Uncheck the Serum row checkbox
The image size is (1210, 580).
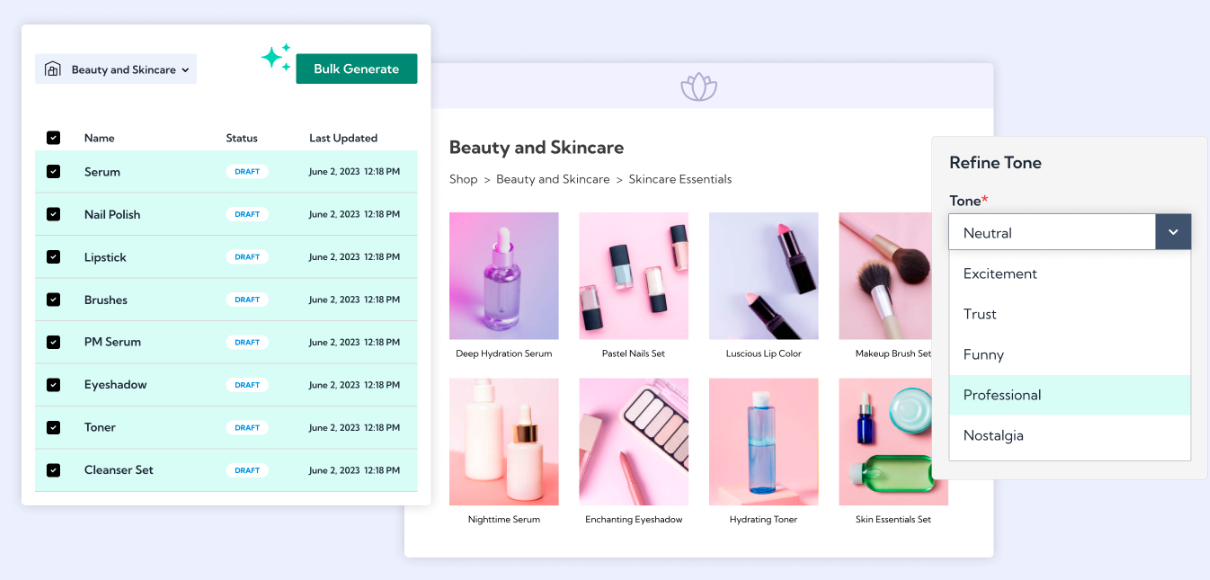[53, 172]
